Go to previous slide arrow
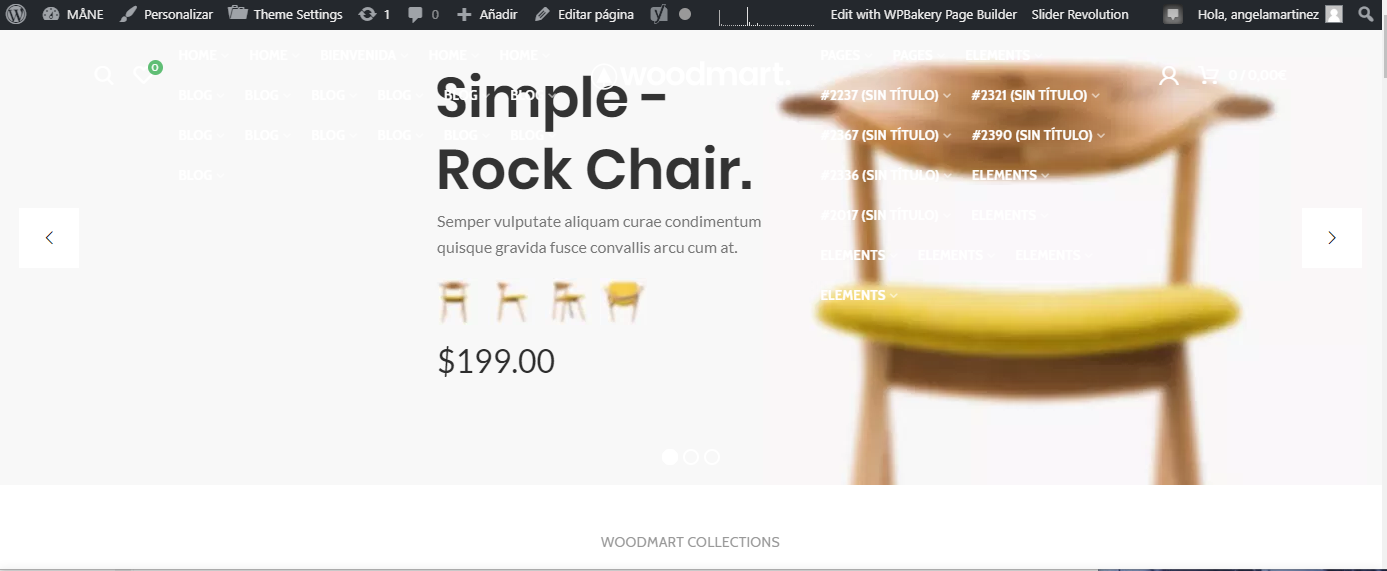This screenshot has height=571, width=1387. [49, 238]
